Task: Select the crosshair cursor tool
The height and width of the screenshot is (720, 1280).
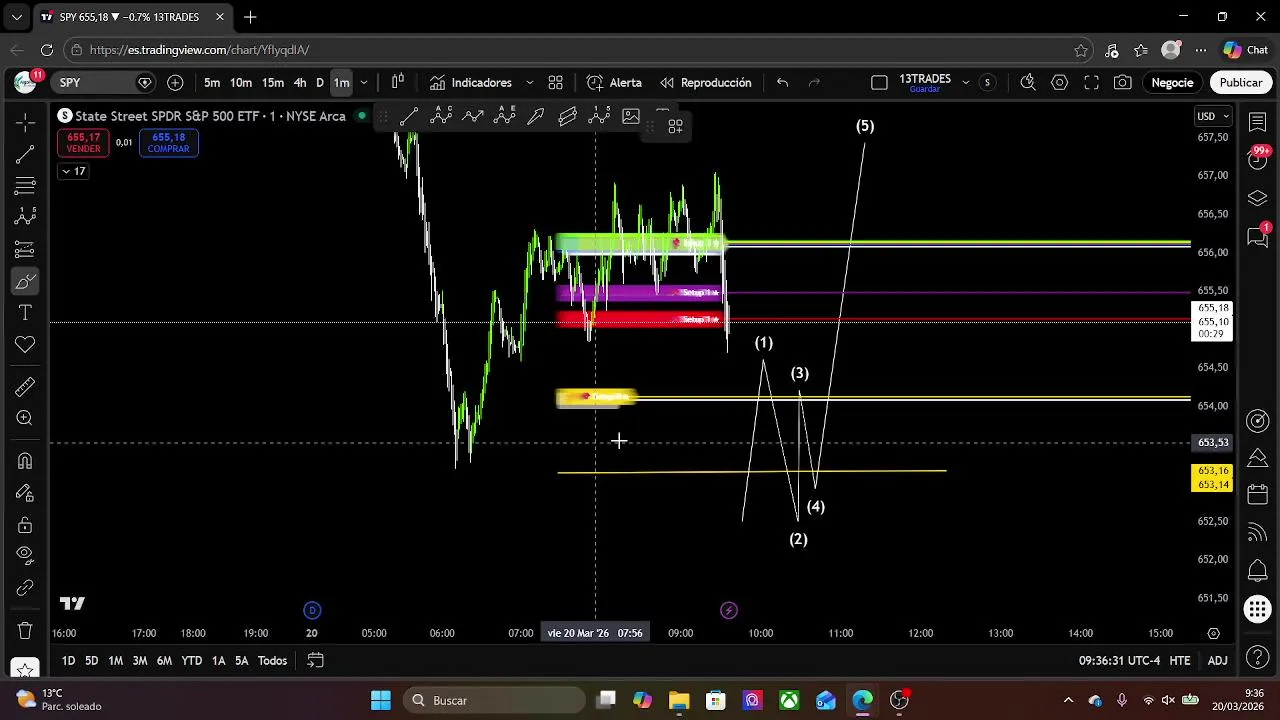Action: [x=25, y=121]
